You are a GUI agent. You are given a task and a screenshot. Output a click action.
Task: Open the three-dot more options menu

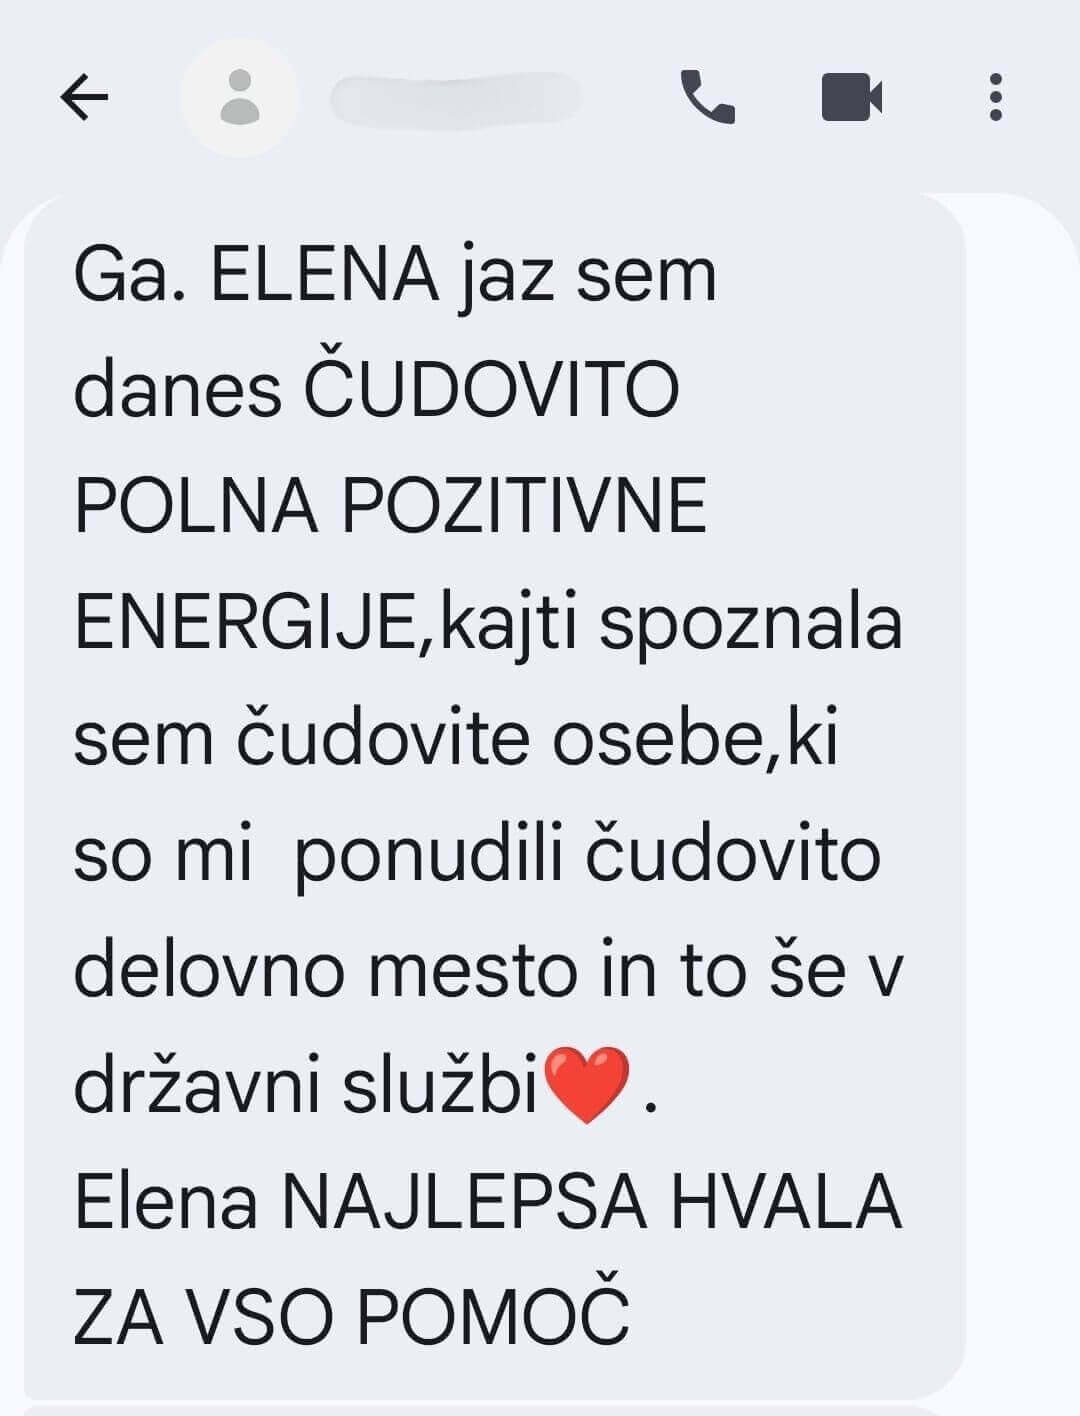coord(995,97)
